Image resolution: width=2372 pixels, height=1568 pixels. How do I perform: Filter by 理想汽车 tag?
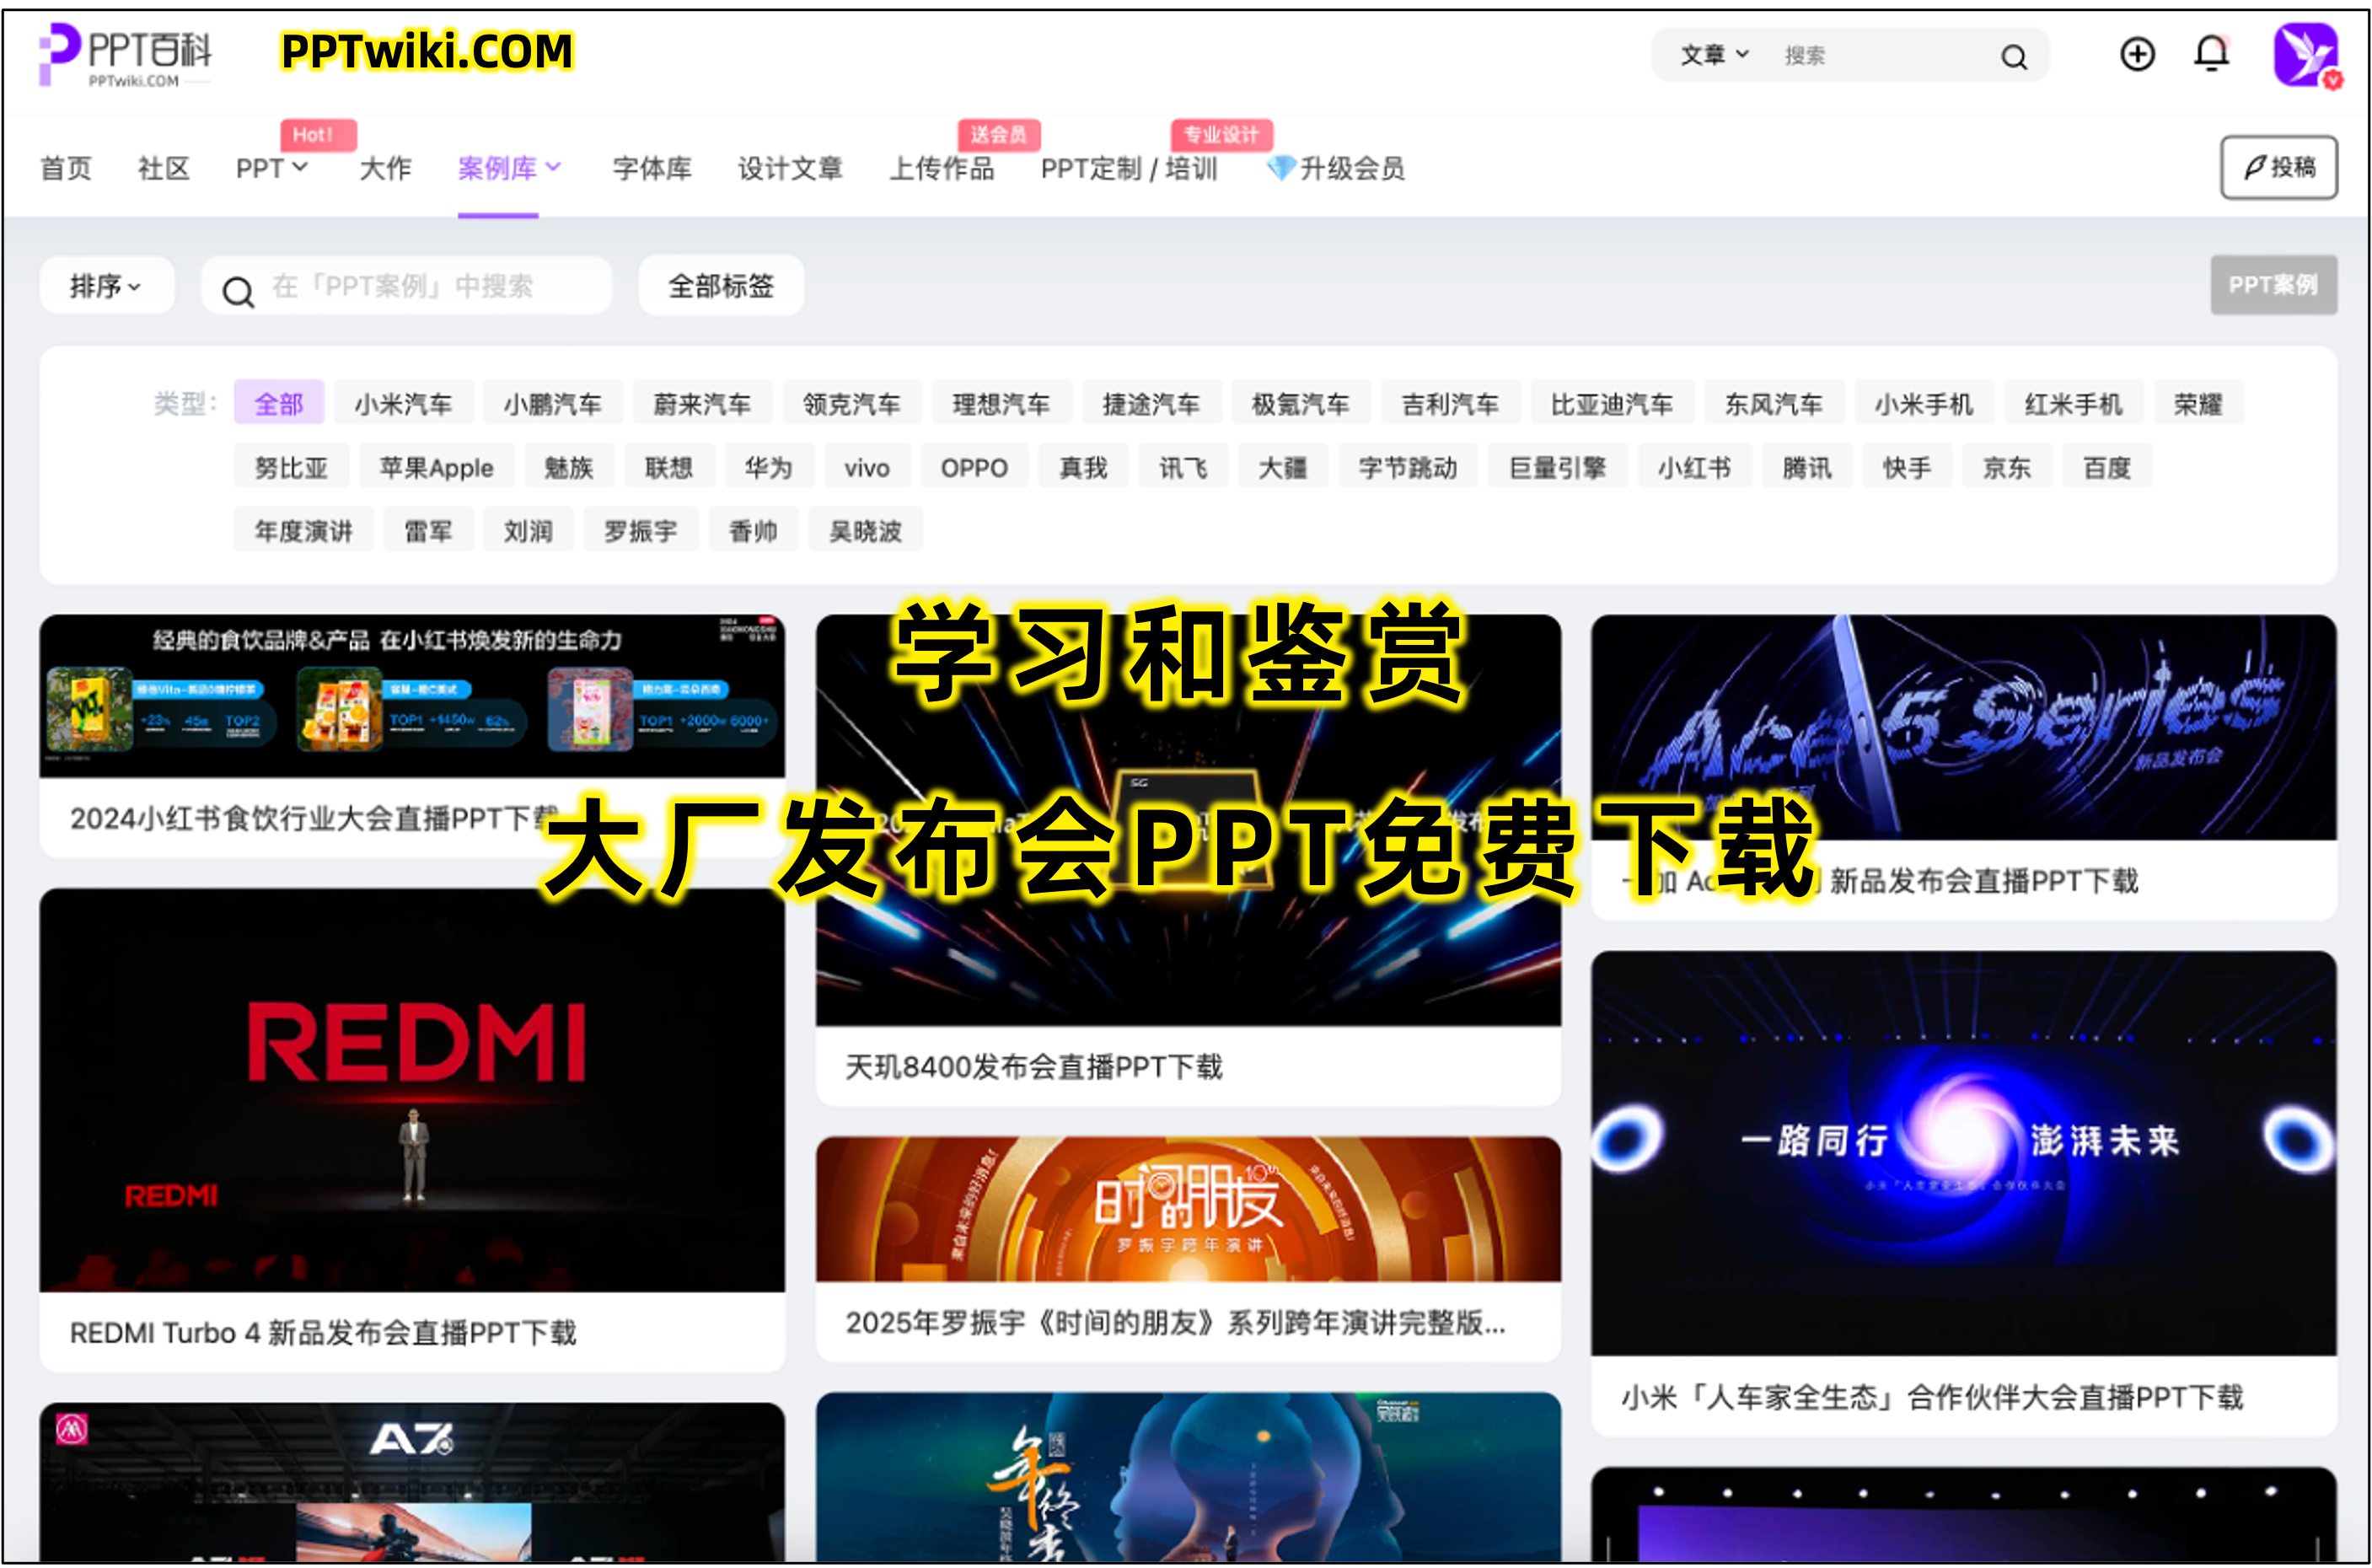[x=1002, y=403]
